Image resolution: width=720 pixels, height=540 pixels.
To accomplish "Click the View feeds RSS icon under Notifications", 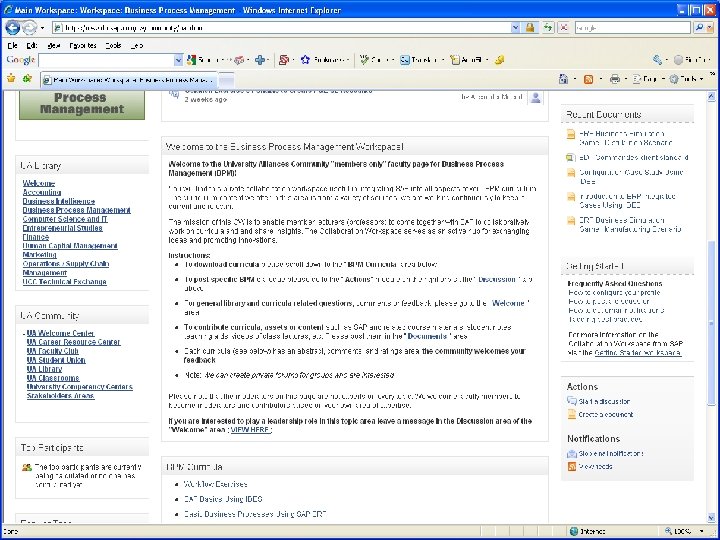I will pyautogui.click(x=572, y=467).
